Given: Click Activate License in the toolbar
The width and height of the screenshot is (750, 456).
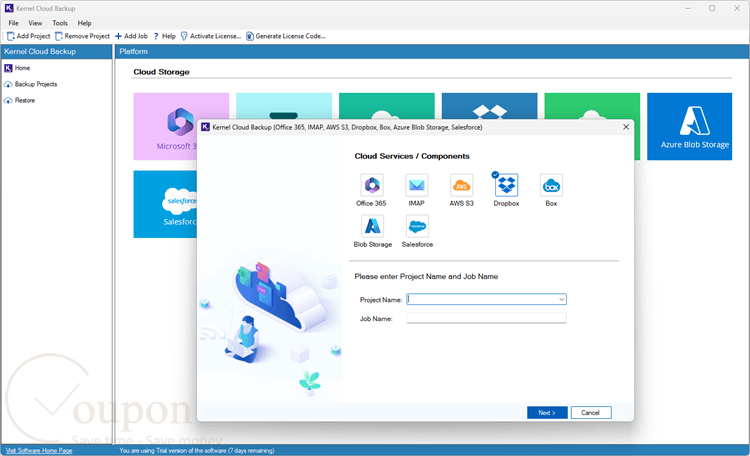Looking at the screenshot, I should coord(211,36).
